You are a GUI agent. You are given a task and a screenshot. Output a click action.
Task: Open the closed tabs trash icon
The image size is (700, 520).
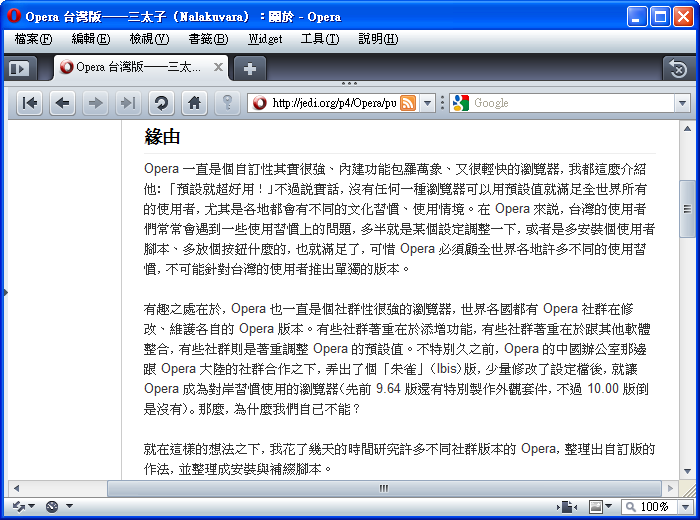(x=678, y=69)
